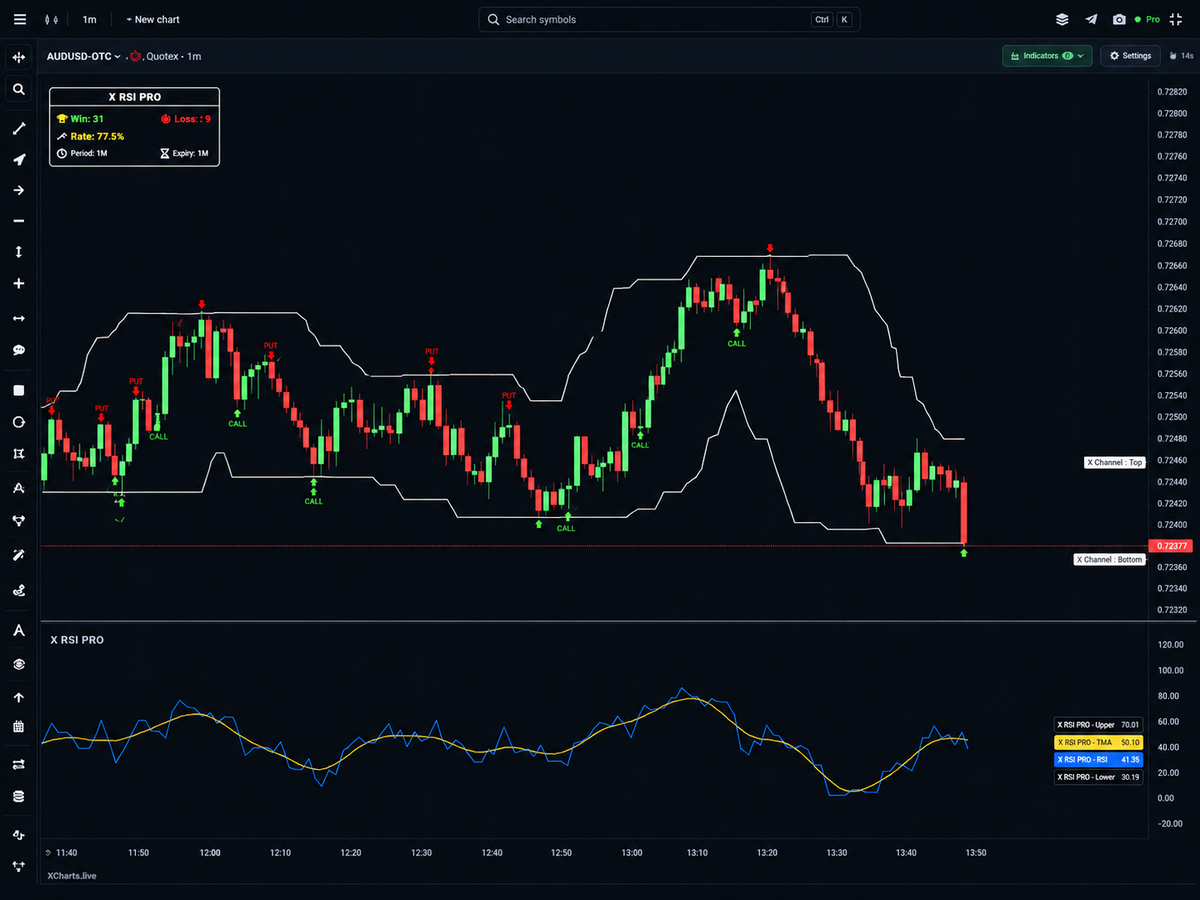Select the large A text tool
Screen dimensions: 1200x900
coord(18,630)
